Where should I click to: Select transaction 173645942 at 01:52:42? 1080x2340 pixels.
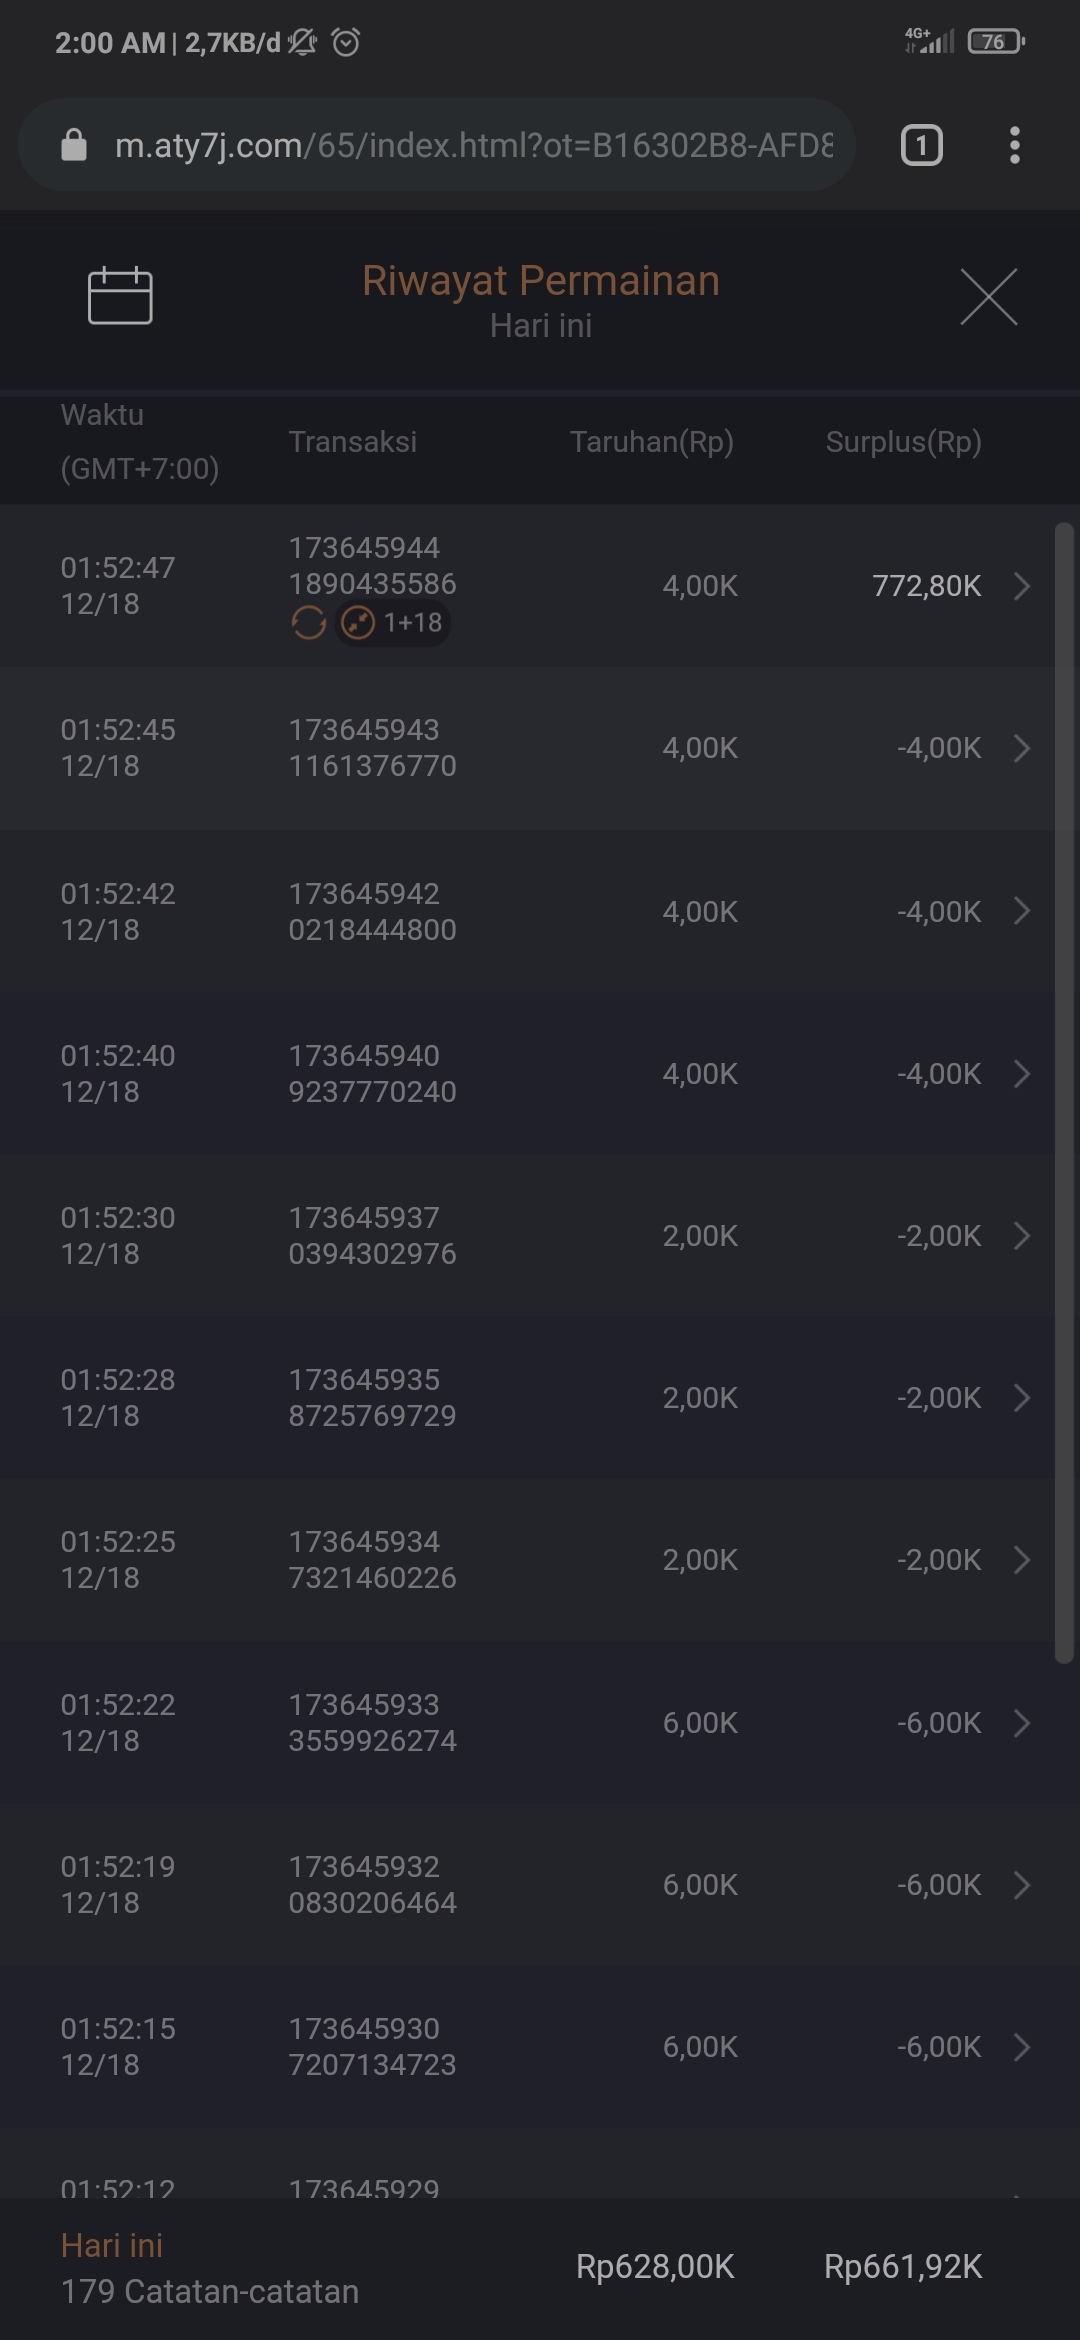[372, 911]
